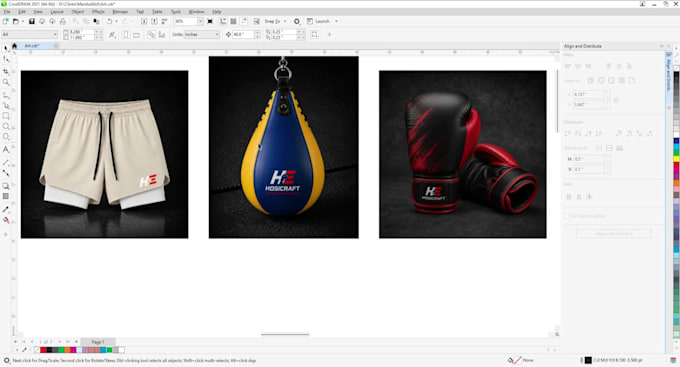Viewport: 680px width, 367px height.
Task: Open the Layout menu
Action: tap(57, 12)
